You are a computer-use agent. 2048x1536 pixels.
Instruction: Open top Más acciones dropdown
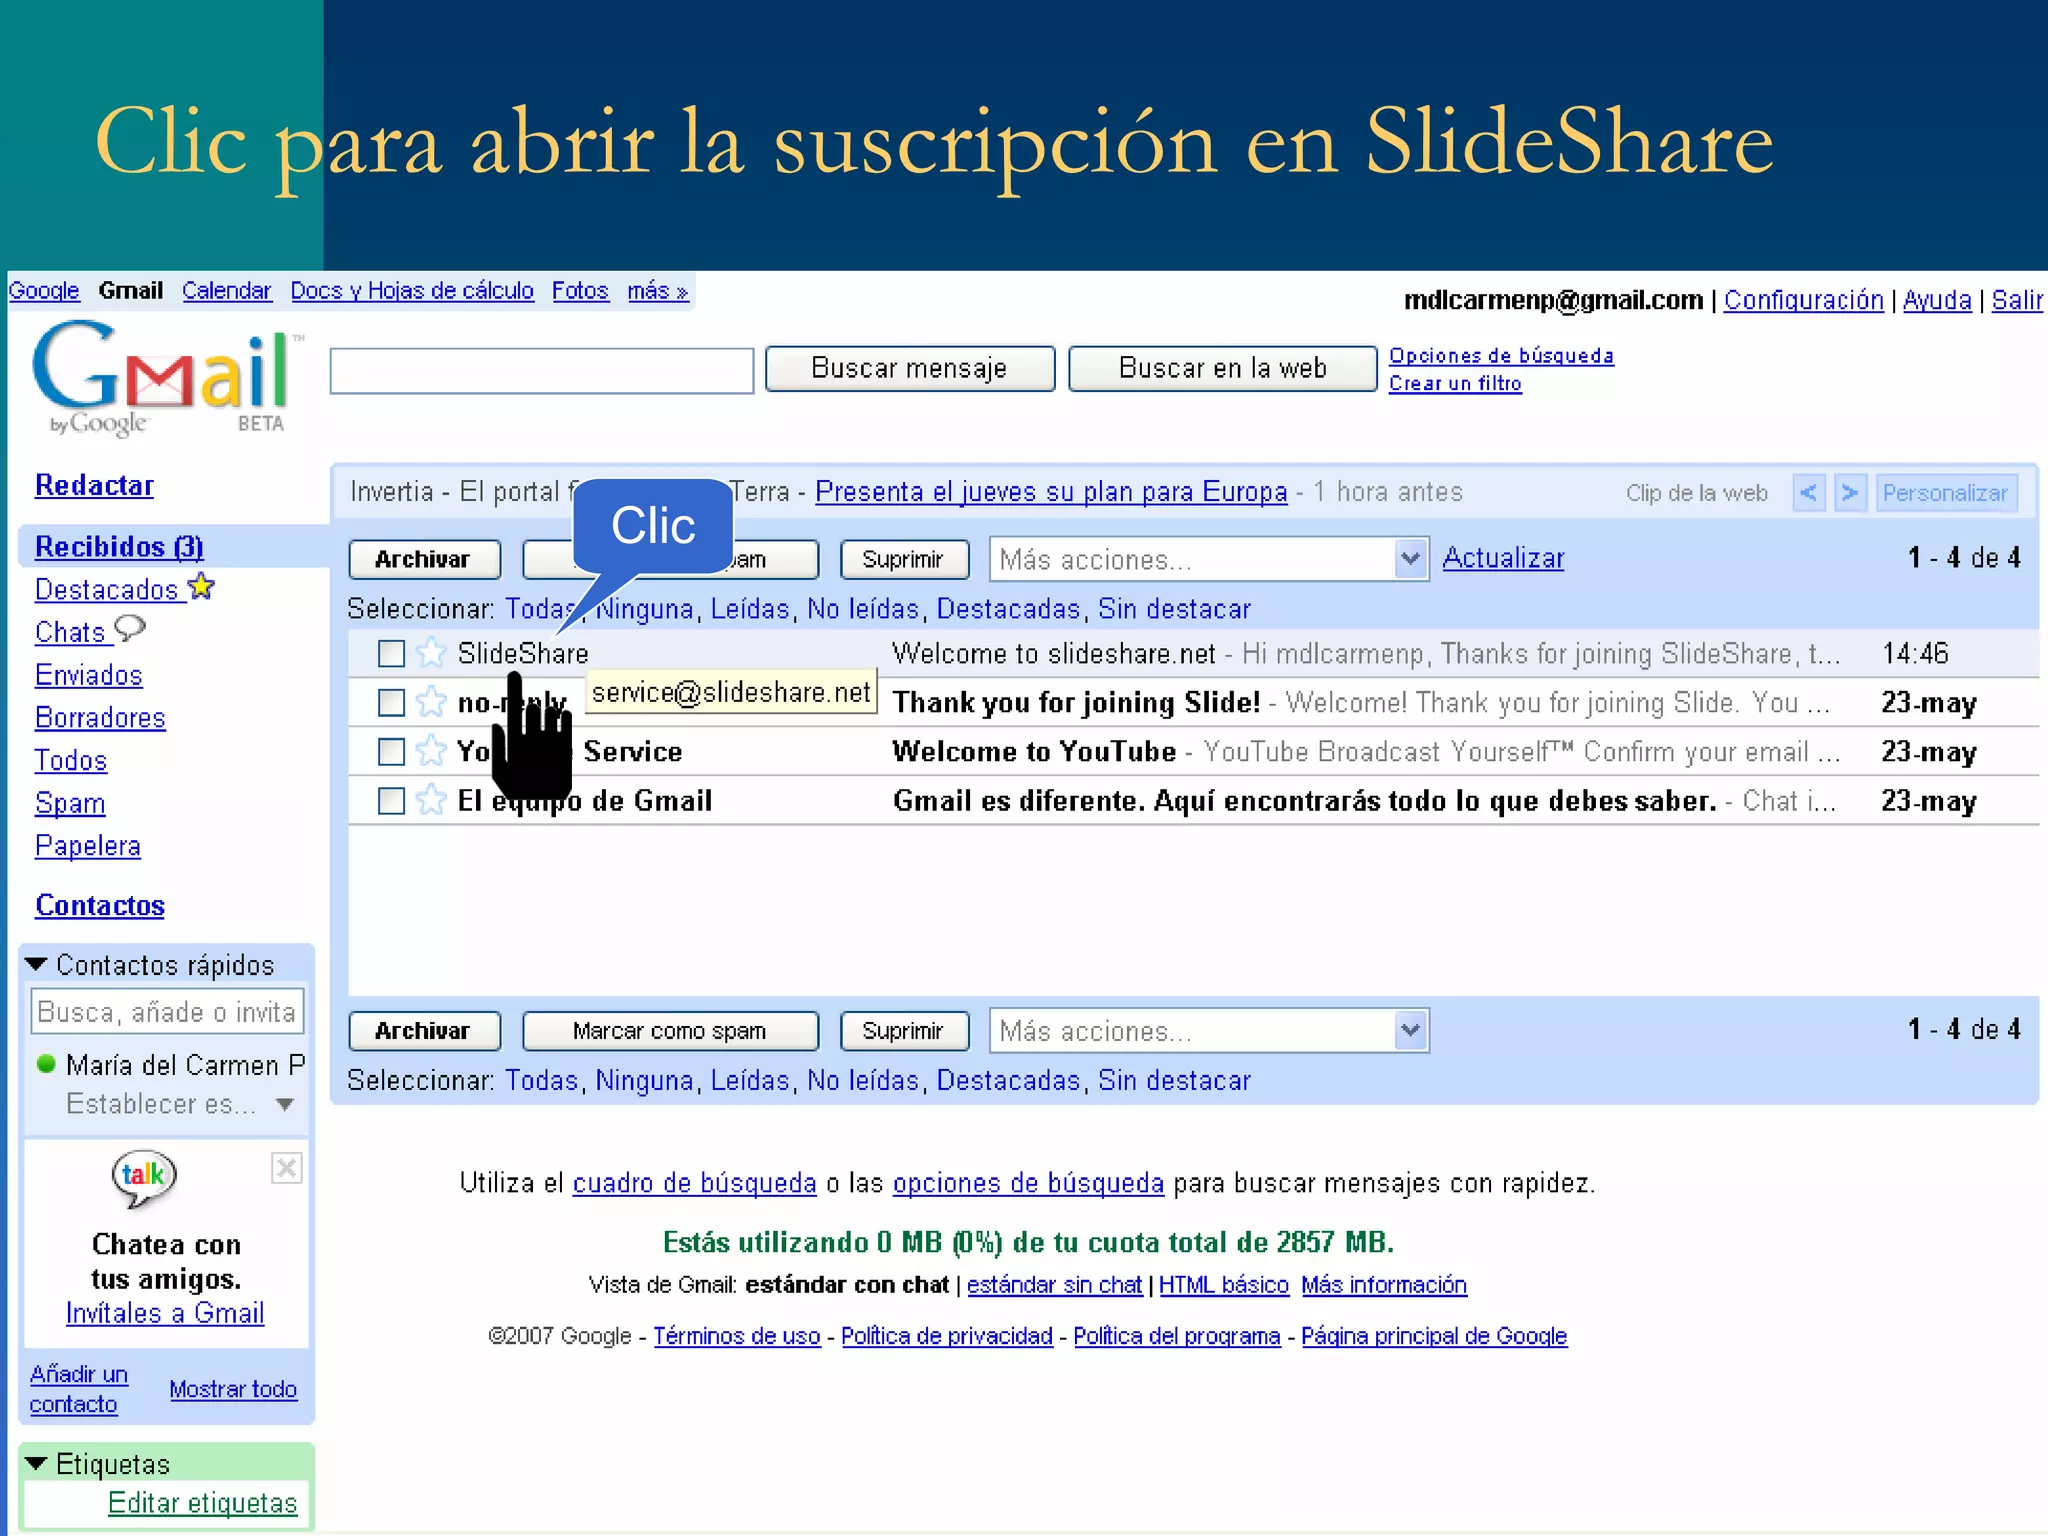click(x=1209, y=559)
